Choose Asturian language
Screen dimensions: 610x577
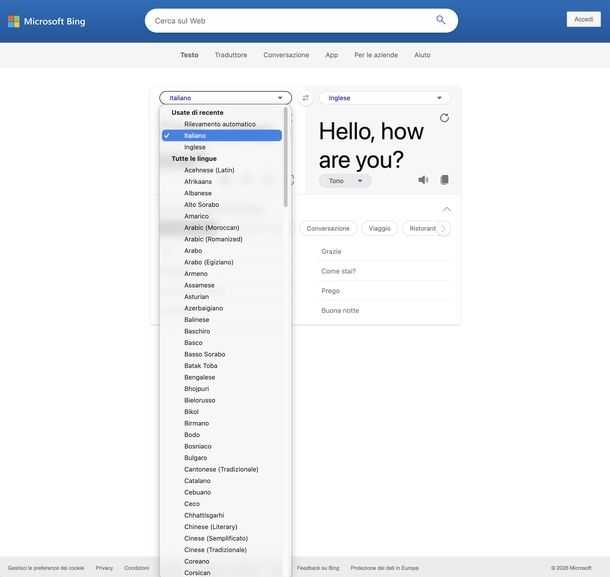222,297
